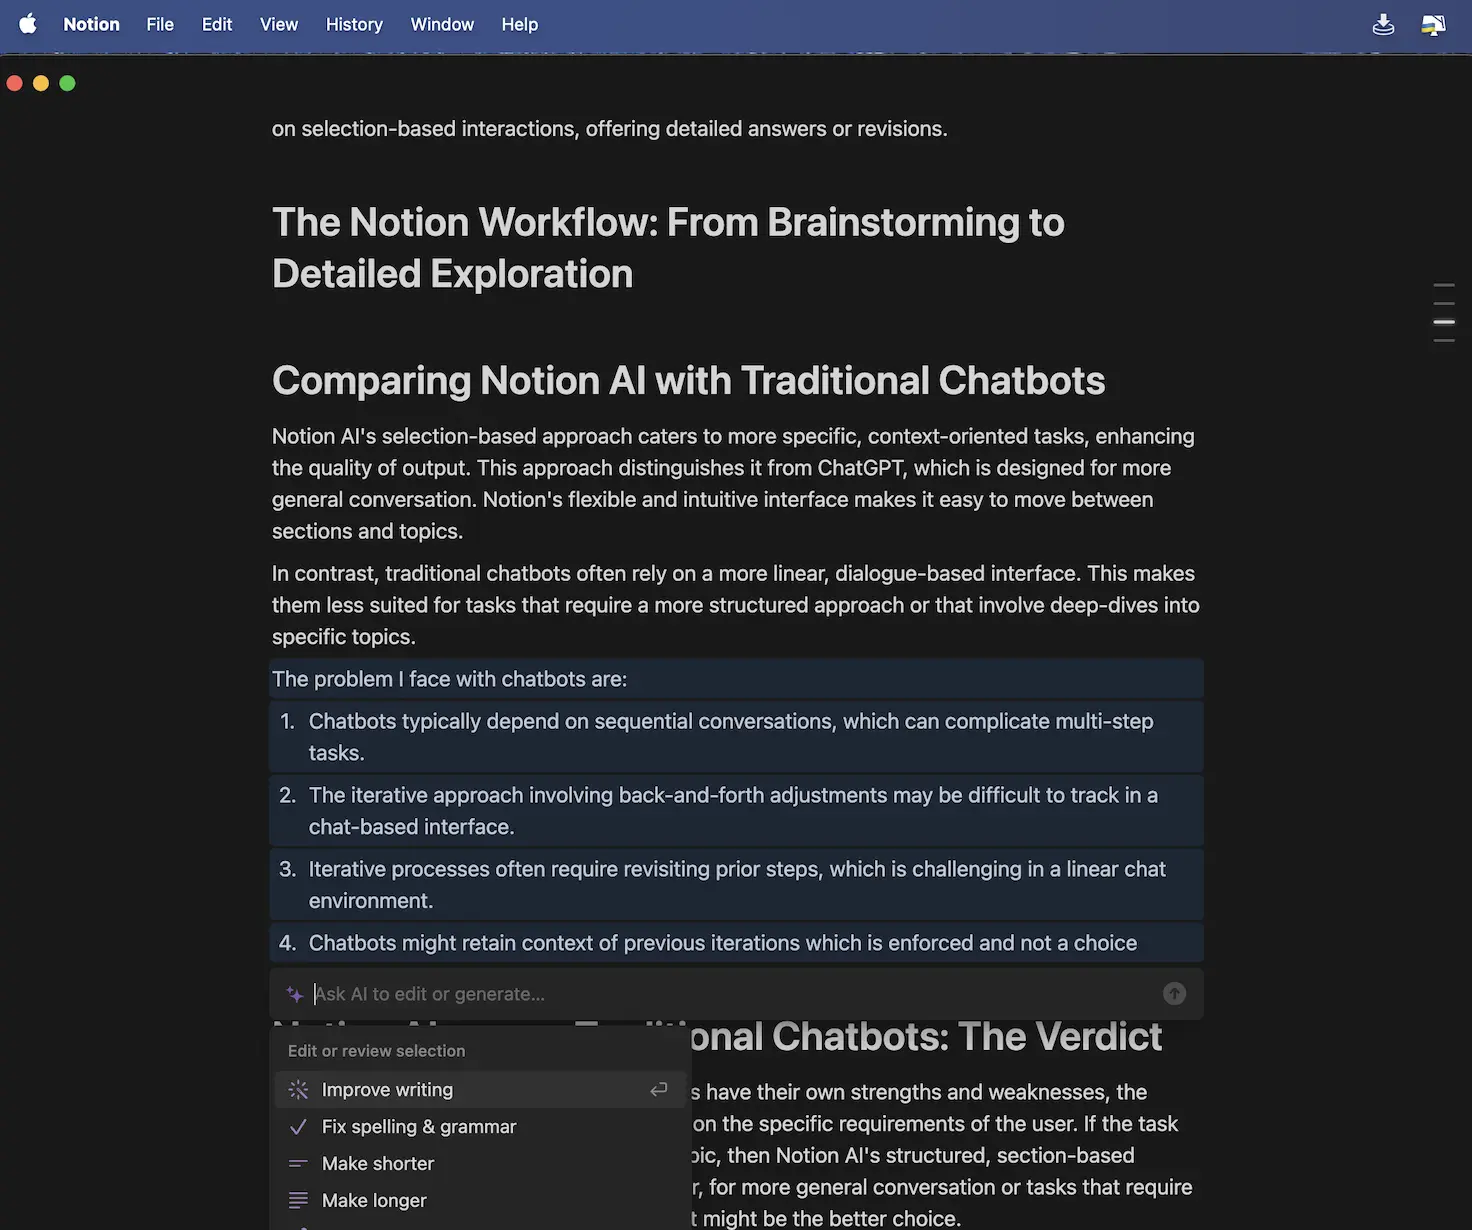Click line about selection-based interactions at top
1472x1230 pixels.
click(609, 129)
